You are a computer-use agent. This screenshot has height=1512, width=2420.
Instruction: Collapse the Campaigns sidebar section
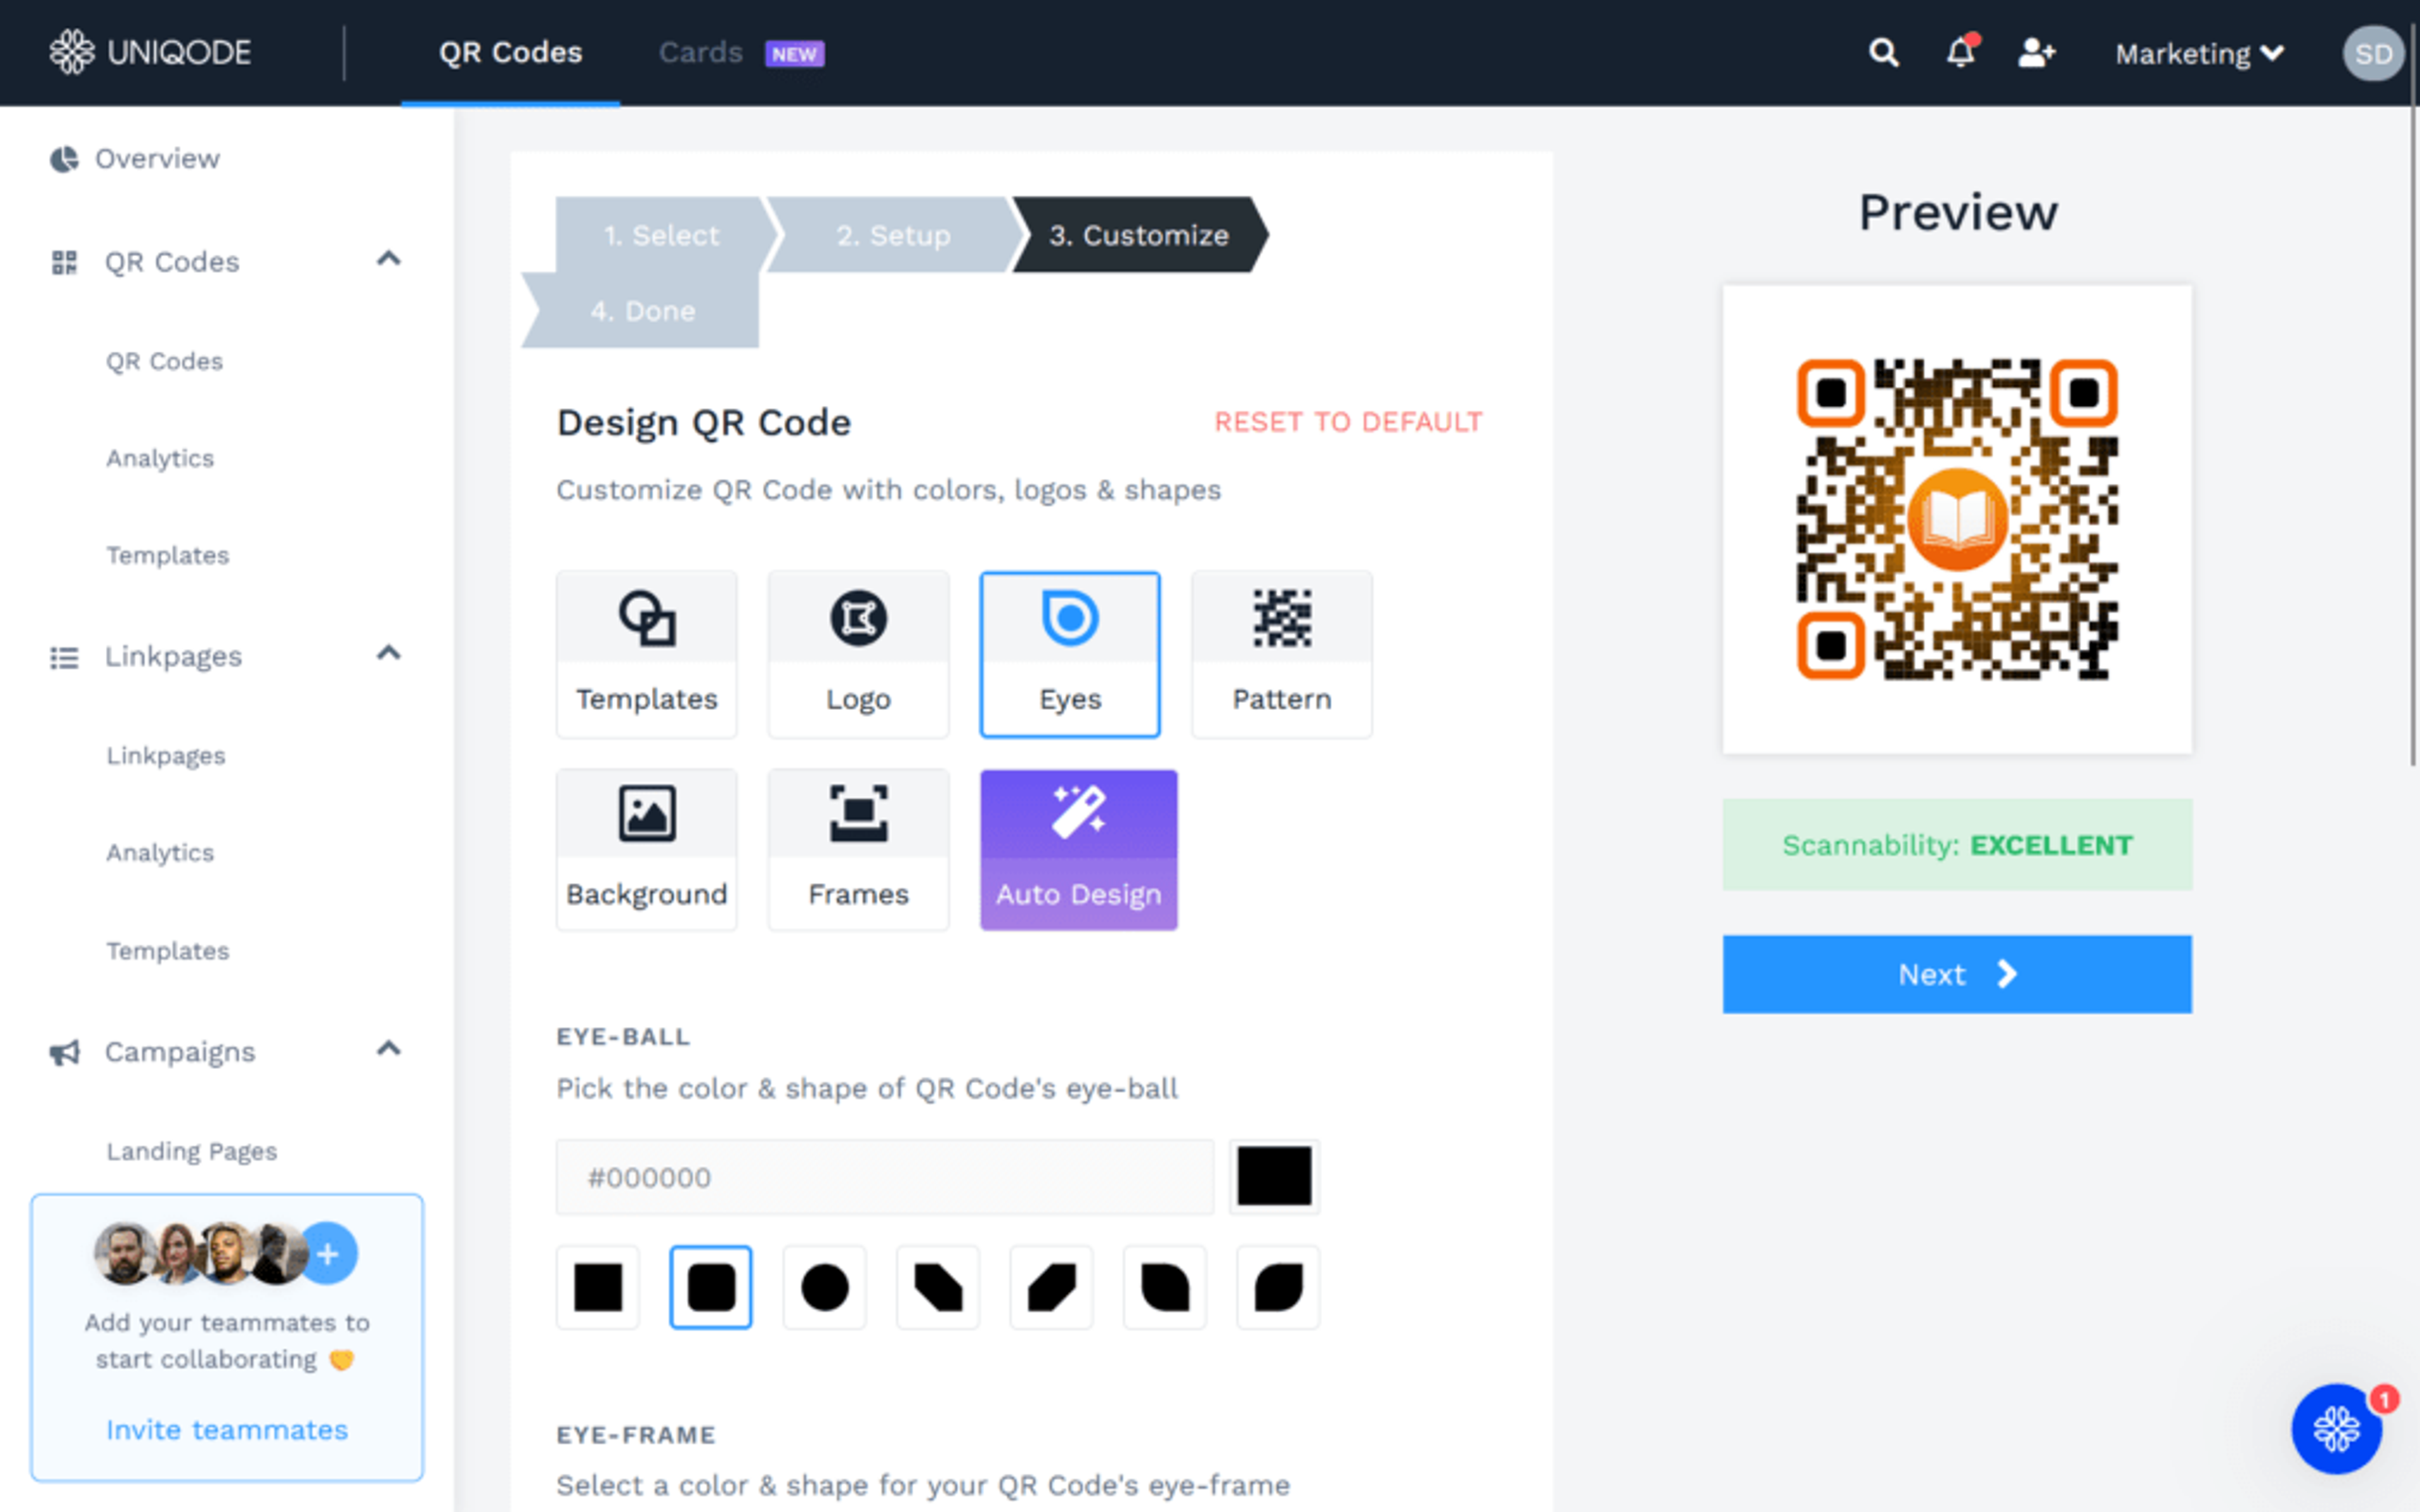click(388, 1049)
